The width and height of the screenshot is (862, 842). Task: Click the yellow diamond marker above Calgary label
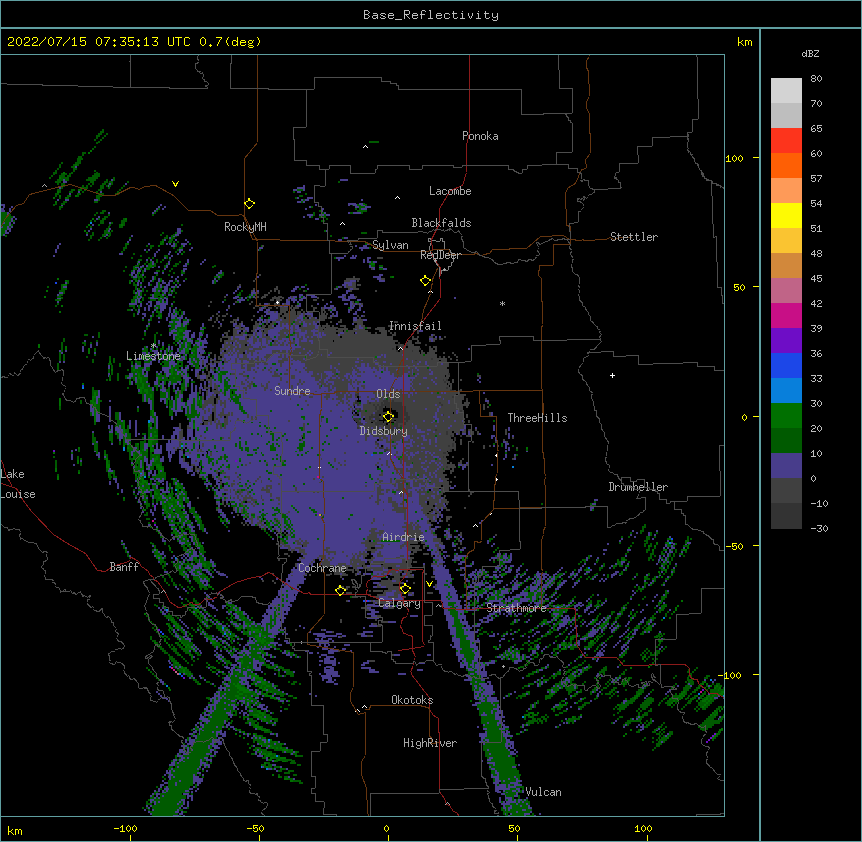click(x=405, y=589)
